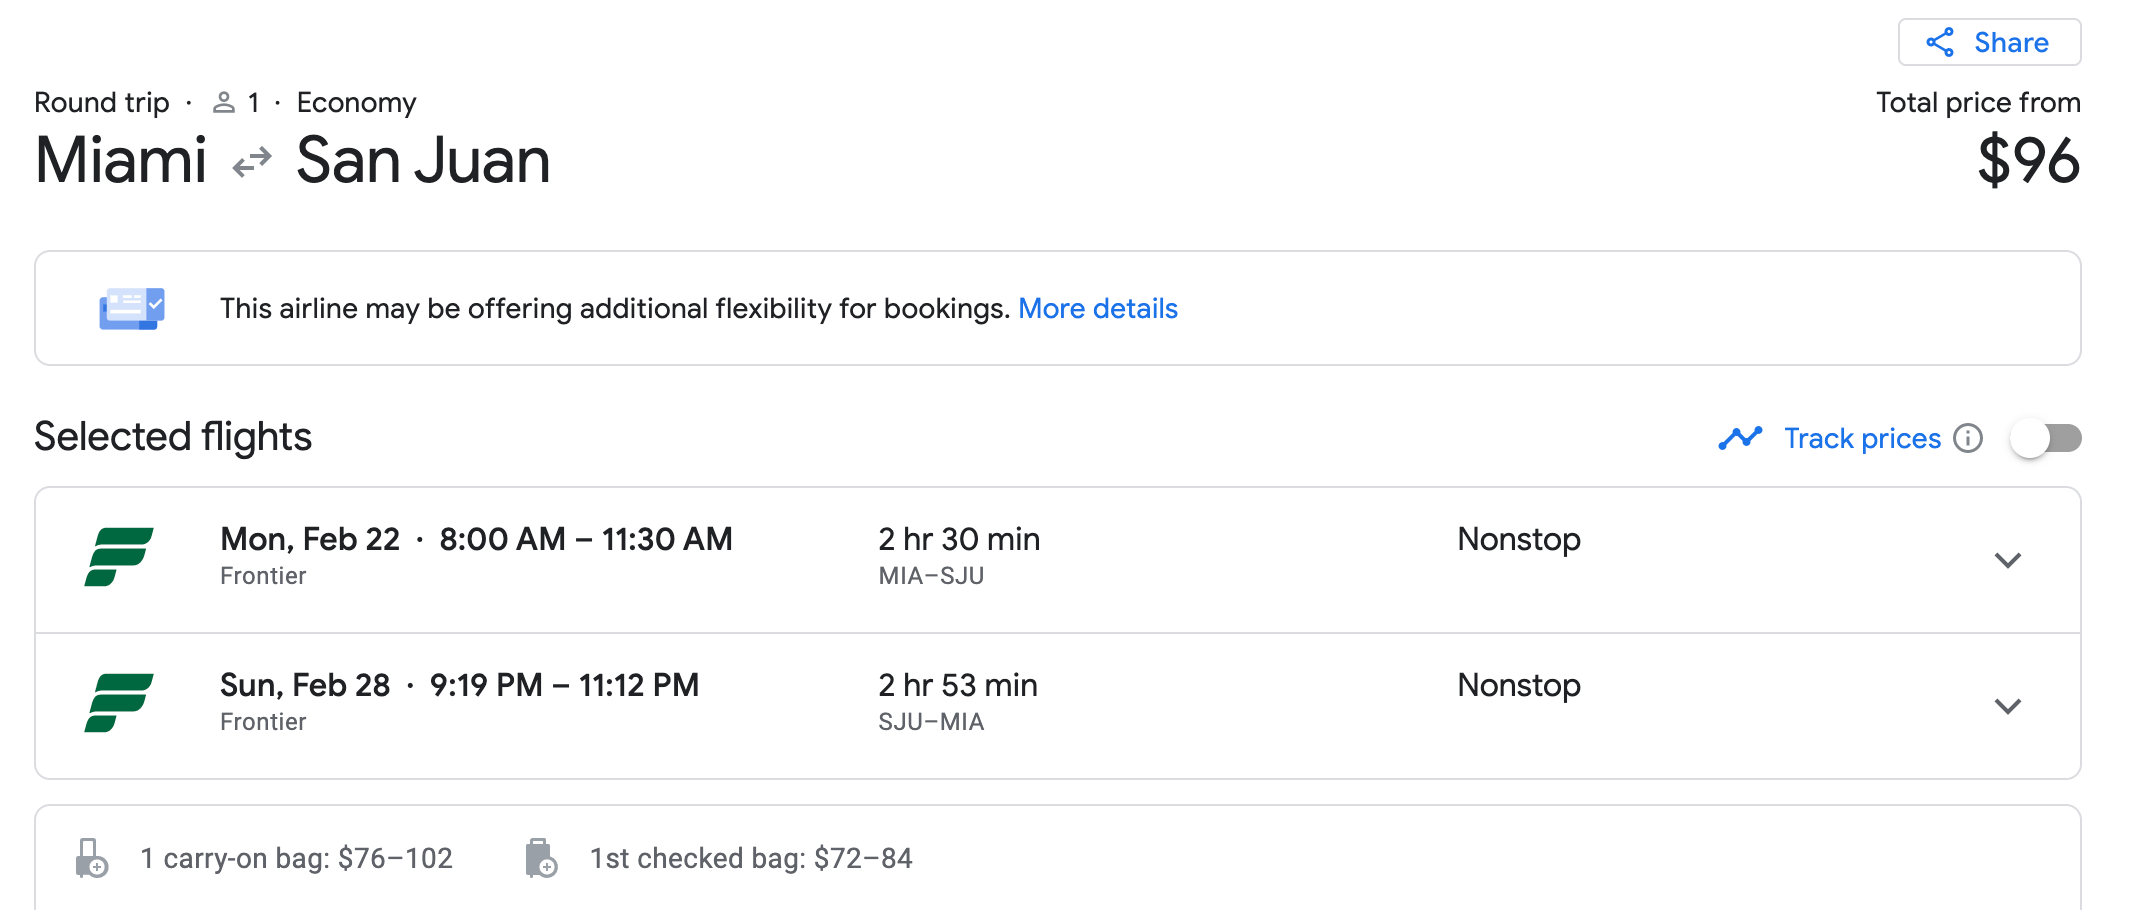This screenshot has height=910, width=2142.
Task: Click the Share button
Action: pyautogui.click(x=1989, y=42)
